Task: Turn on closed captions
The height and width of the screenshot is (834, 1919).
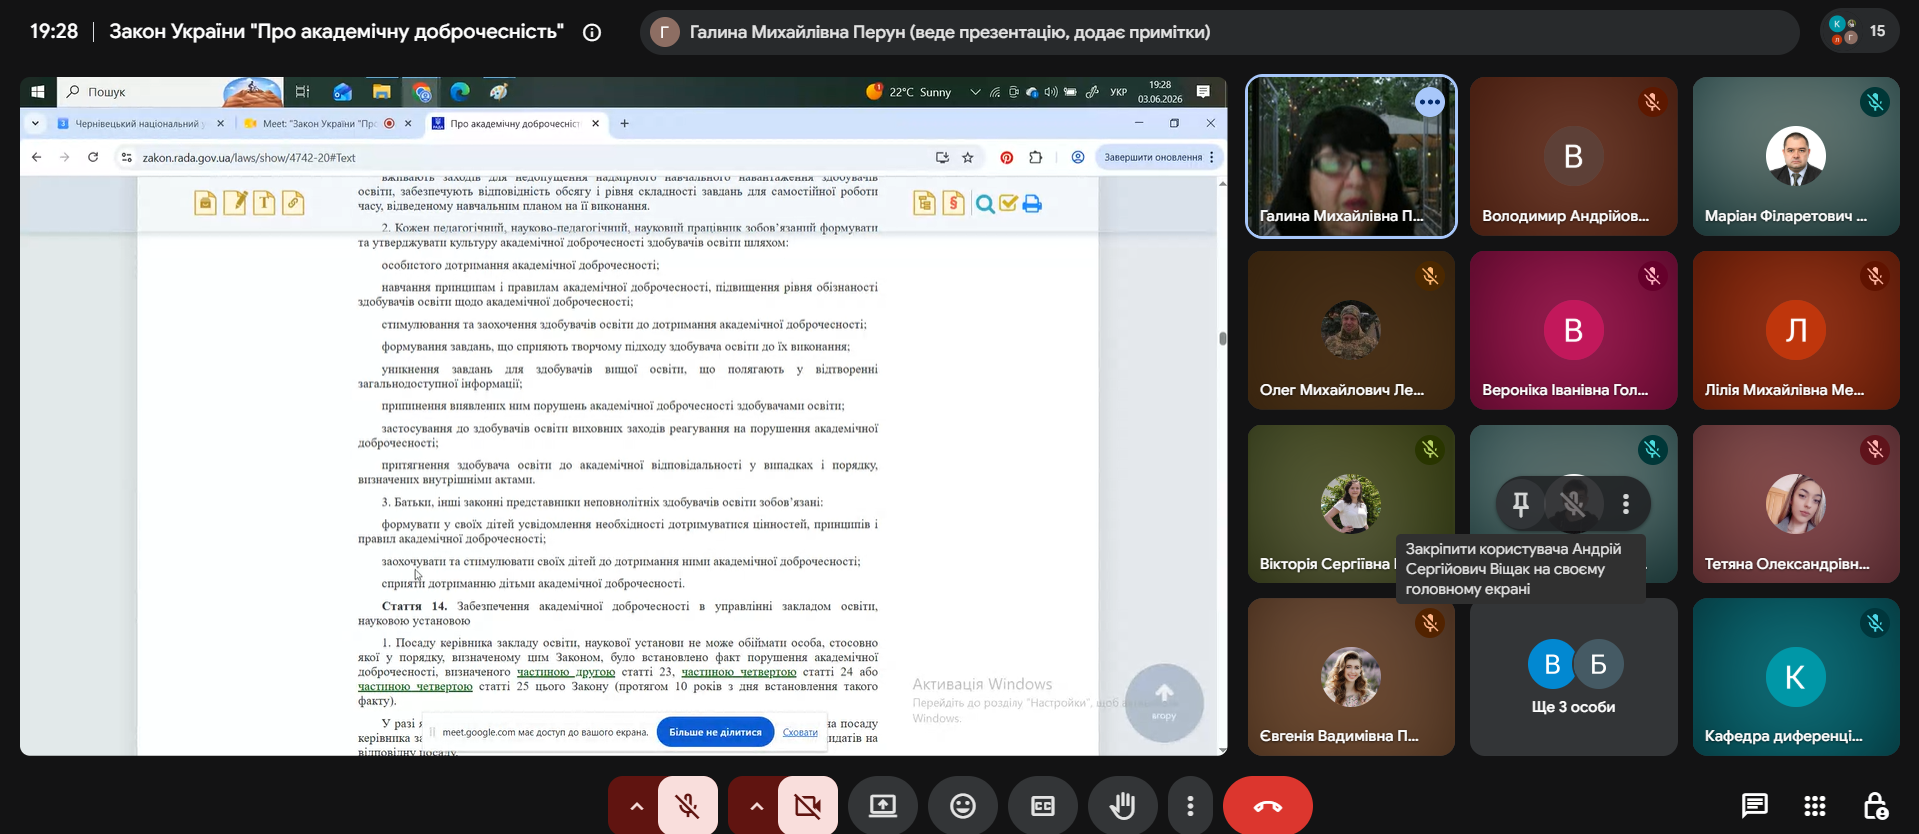Action: click(1043, 806)
